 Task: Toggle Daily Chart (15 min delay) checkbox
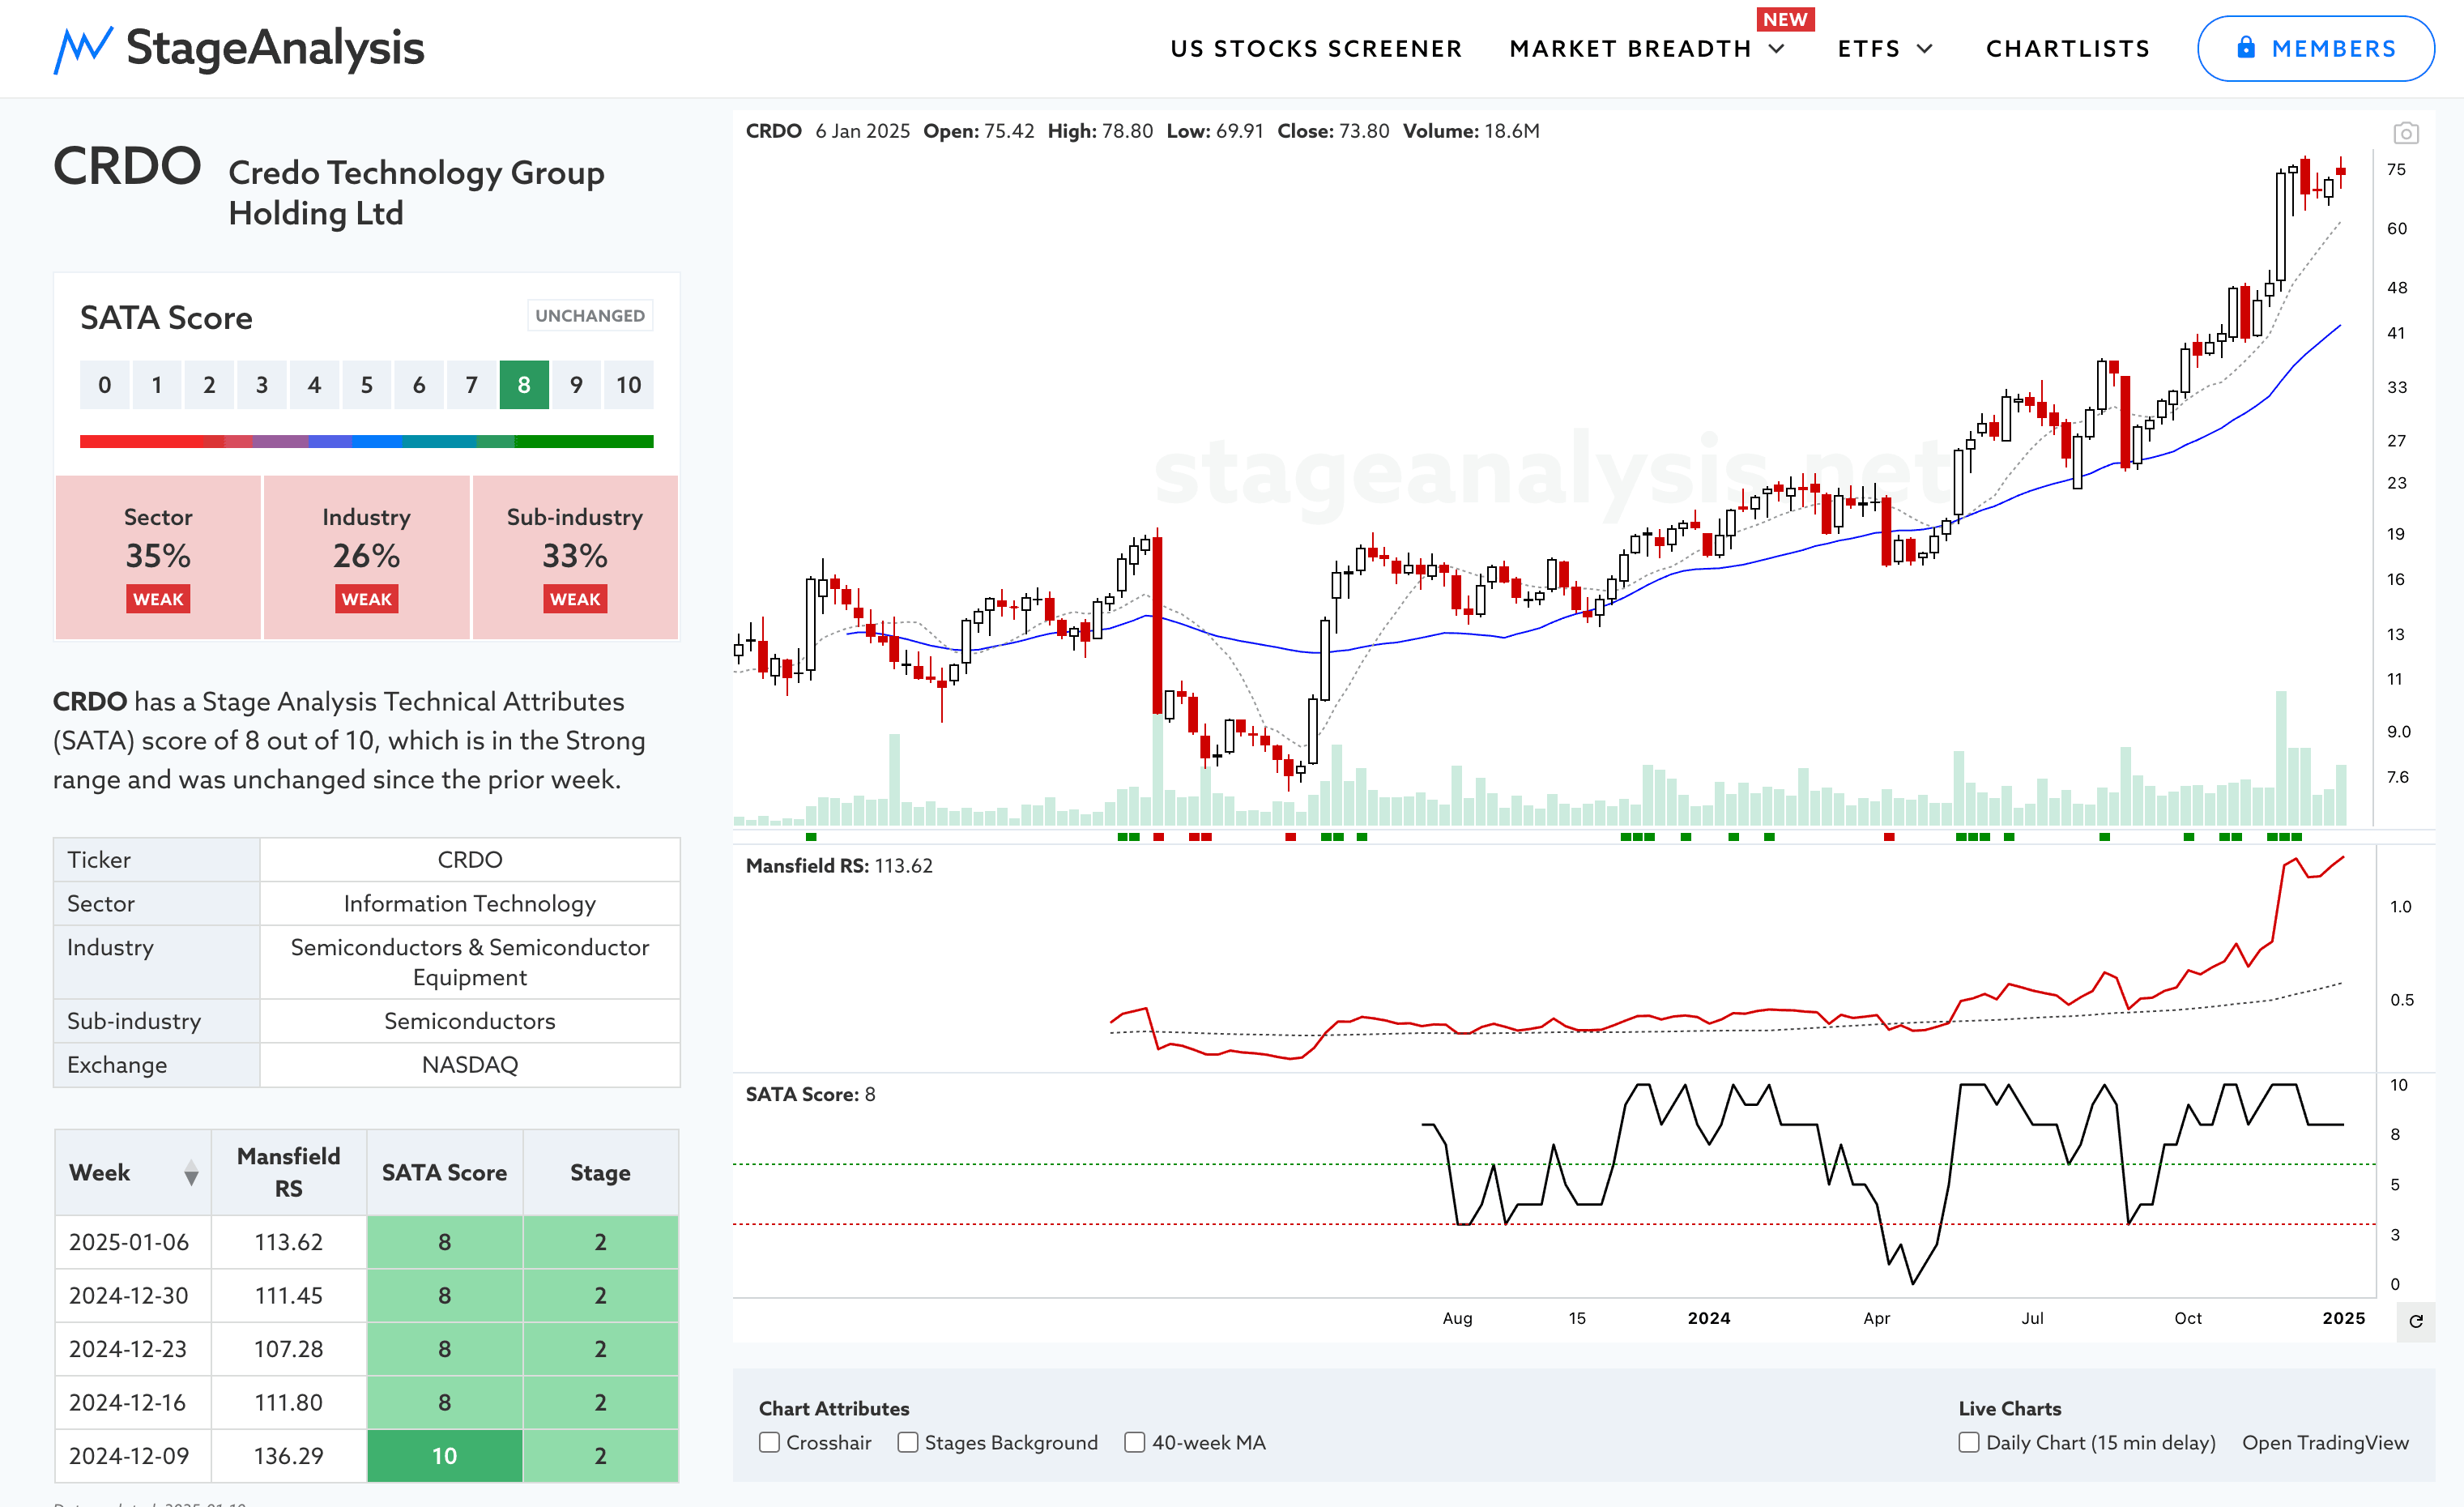pyautogui.click(x=1968, y=1442)
